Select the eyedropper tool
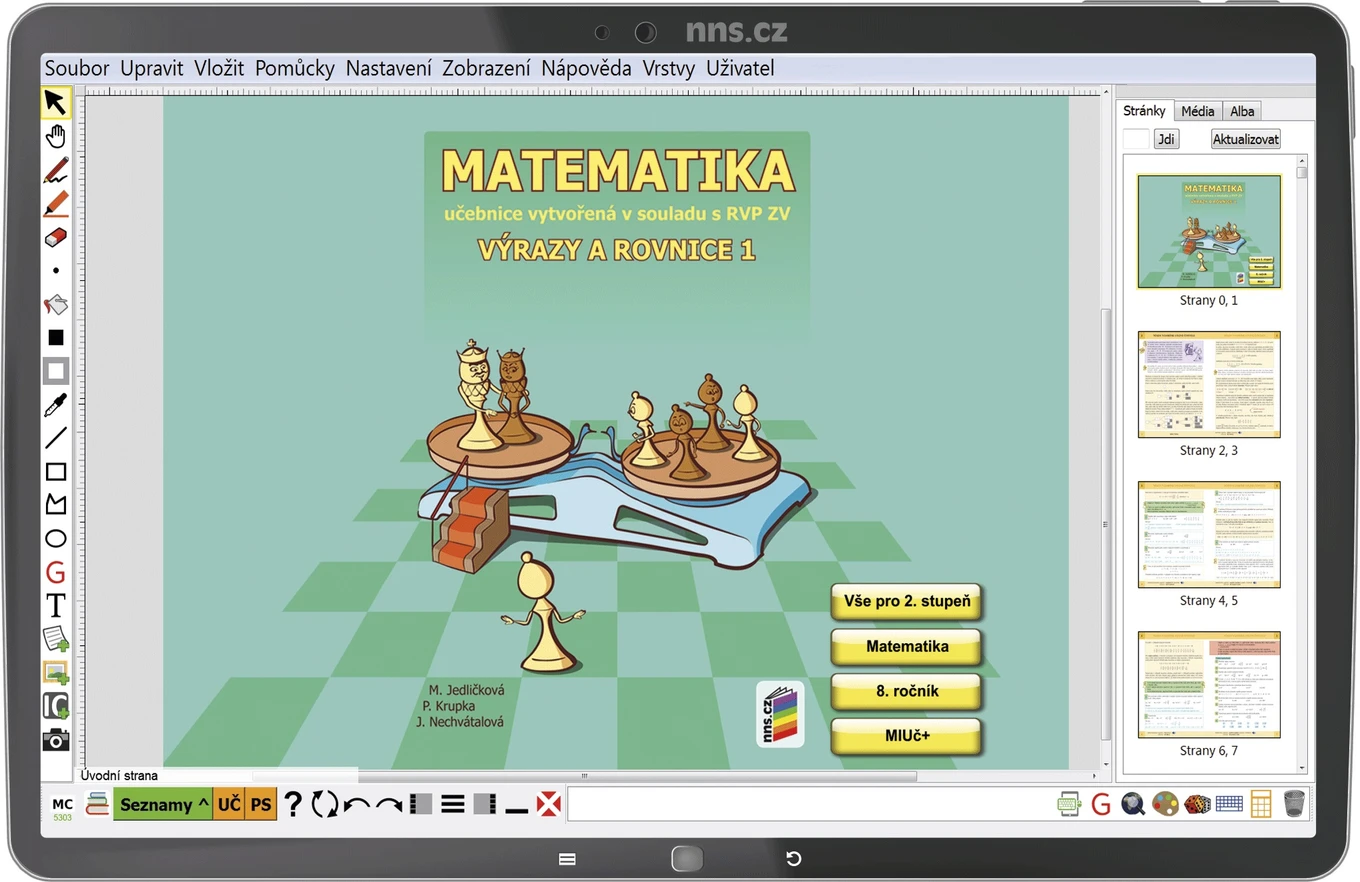The height and width of the screenshot is (882, 1360). pyautogui.click(x=56, y=404)
